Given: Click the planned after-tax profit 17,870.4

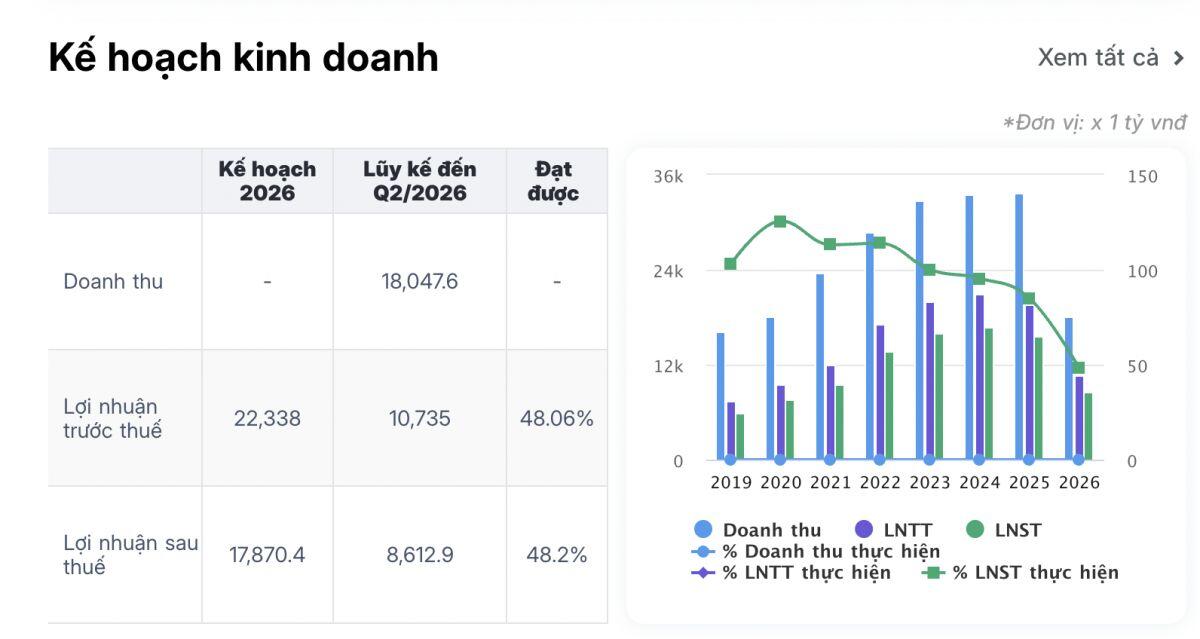Looking at the screenshot, I should (x=267, y=555).
